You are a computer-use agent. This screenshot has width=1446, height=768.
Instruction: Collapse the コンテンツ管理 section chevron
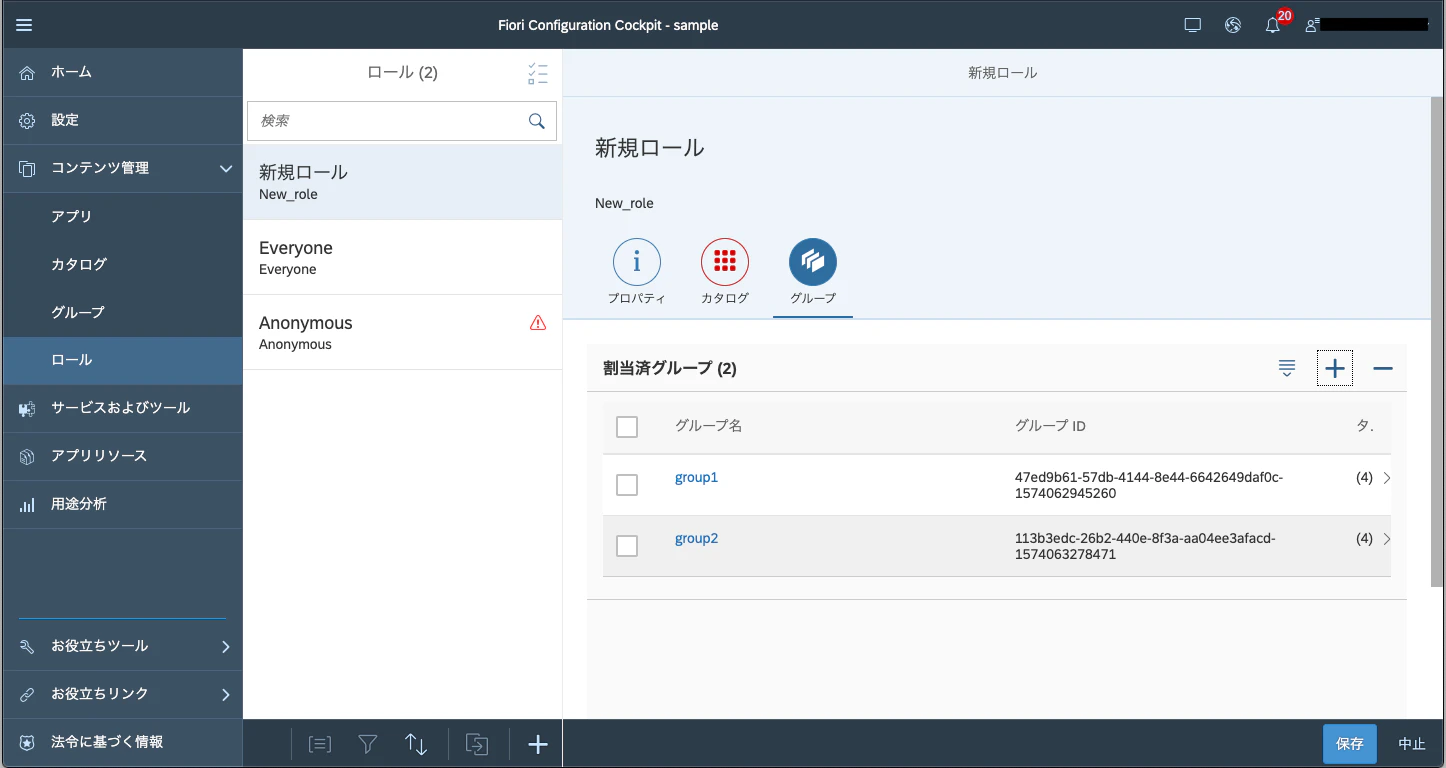pos(226,169)
